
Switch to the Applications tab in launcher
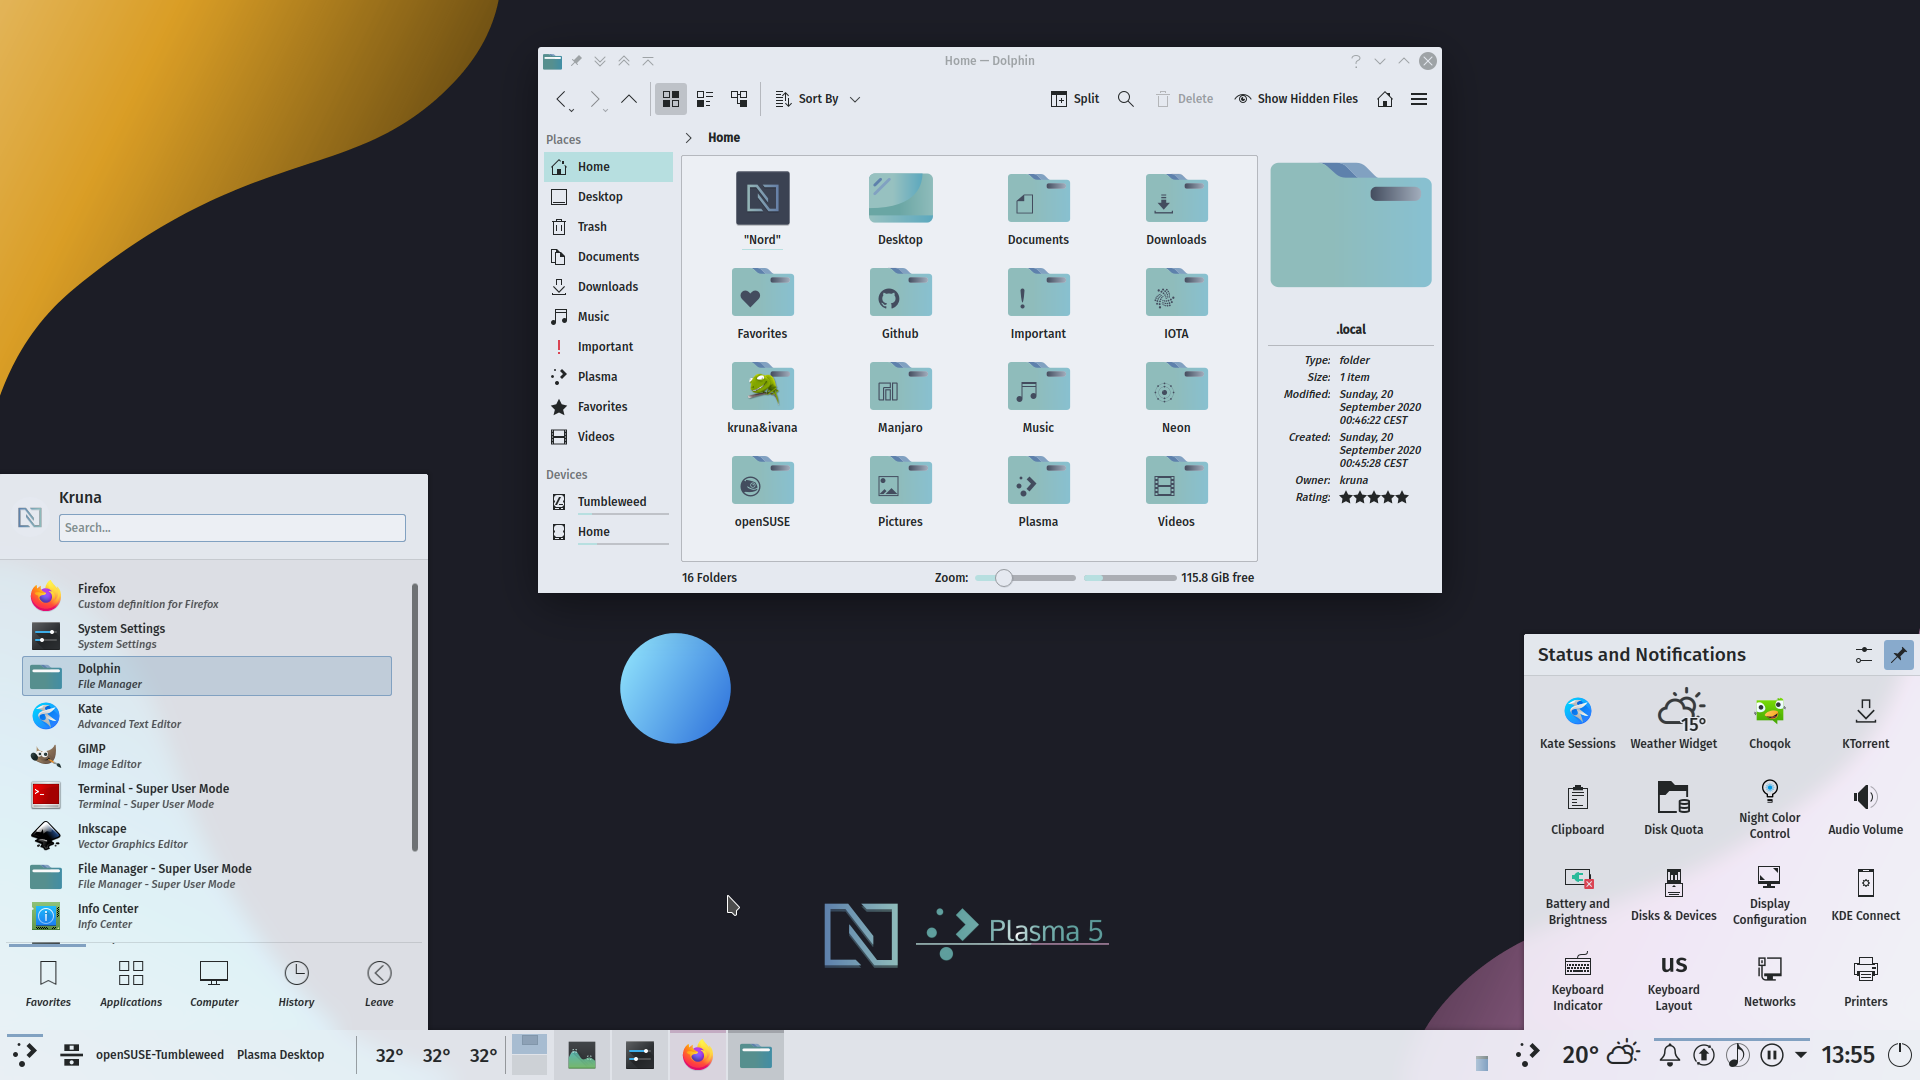[x=131, y=984]
